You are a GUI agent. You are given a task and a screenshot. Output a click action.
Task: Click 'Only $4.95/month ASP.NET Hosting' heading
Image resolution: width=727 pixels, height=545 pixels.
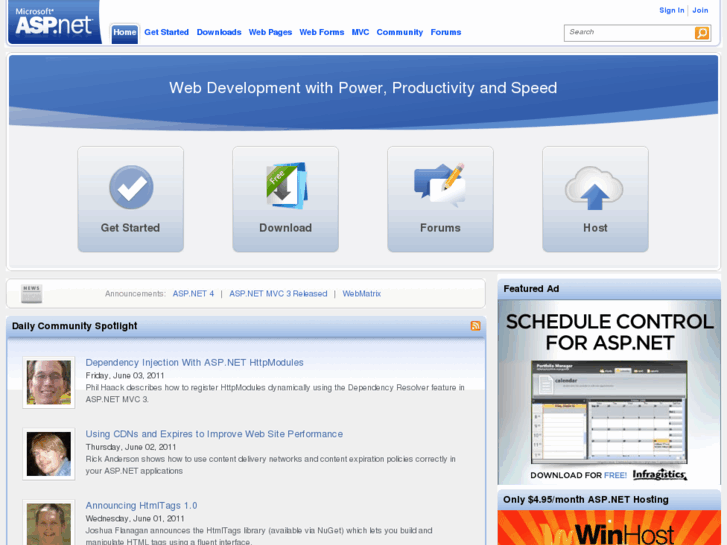tap(586, 500)
